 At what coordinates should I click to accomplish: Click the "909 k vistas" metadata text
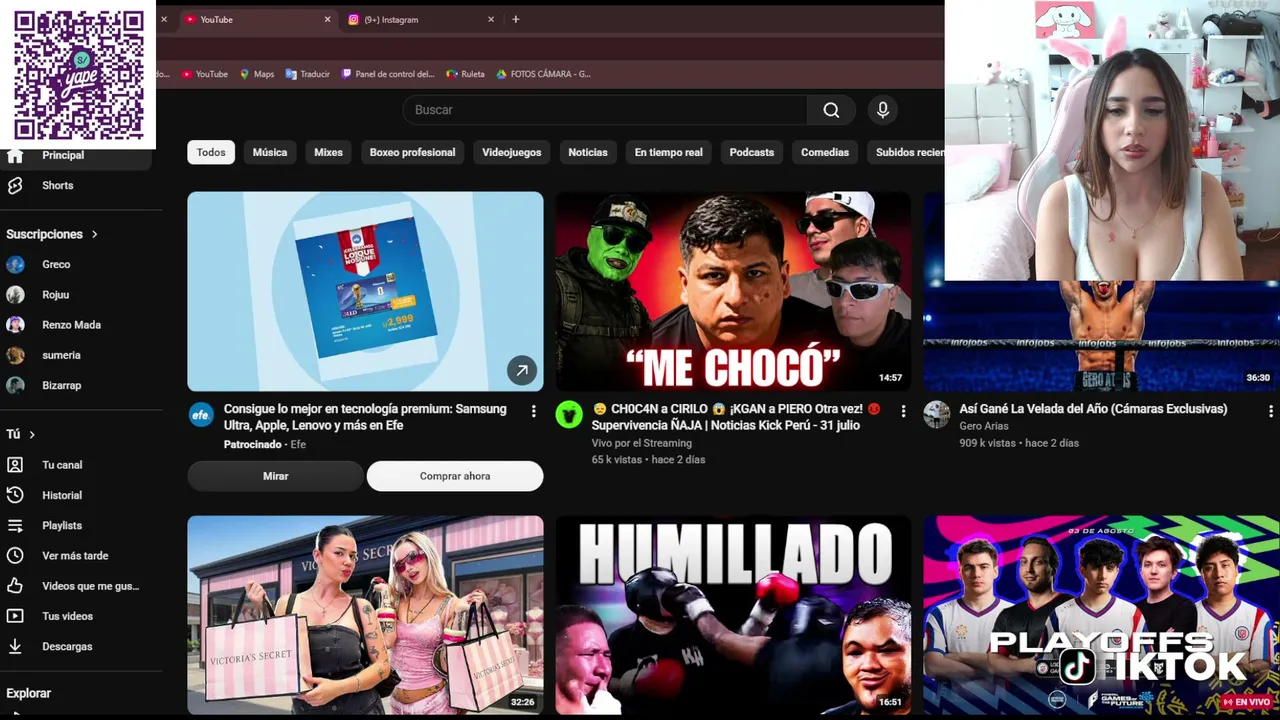click(x=987, y=443)
